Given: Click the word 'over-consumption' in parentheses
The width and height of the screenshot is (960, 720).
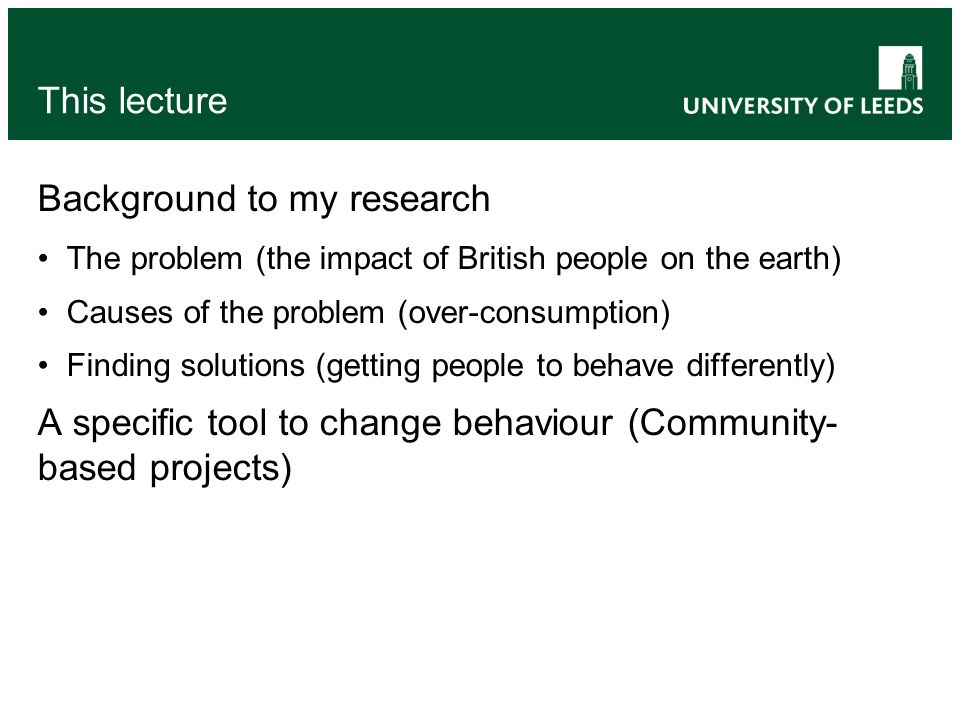Looking at the screenshot, I should tap(534, 313).
